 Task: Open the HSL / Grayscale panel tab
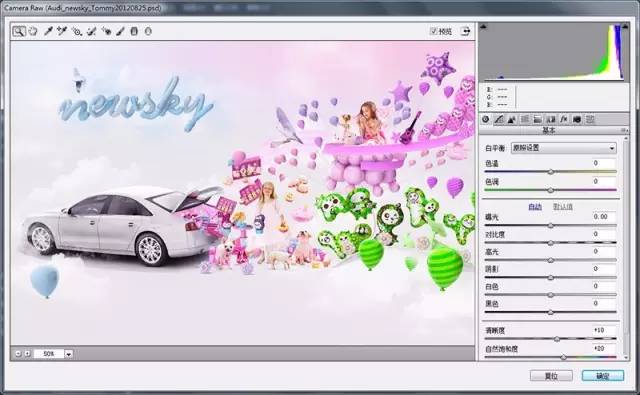pos(525,119)
